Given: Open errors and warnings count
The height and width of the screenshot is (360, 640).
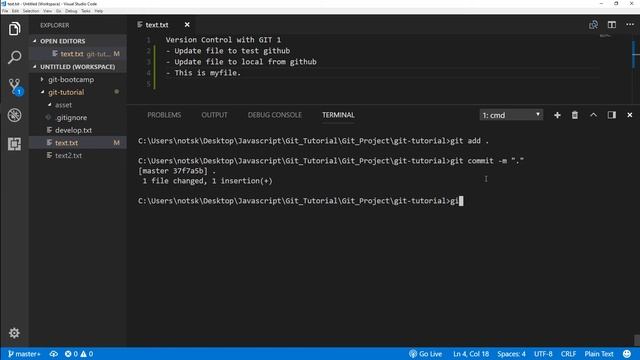Looking at the screenshot, I should pyautogui.click(x=79, y=354).
